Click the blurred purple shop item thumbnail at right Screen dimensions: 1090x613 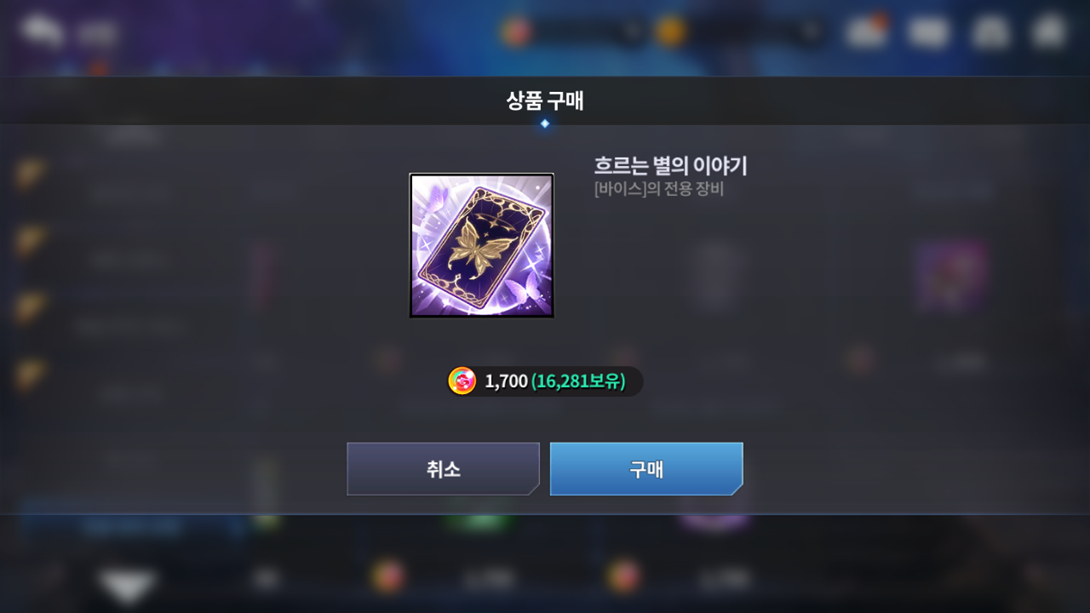pyautogui.click(x=951, y=276)
